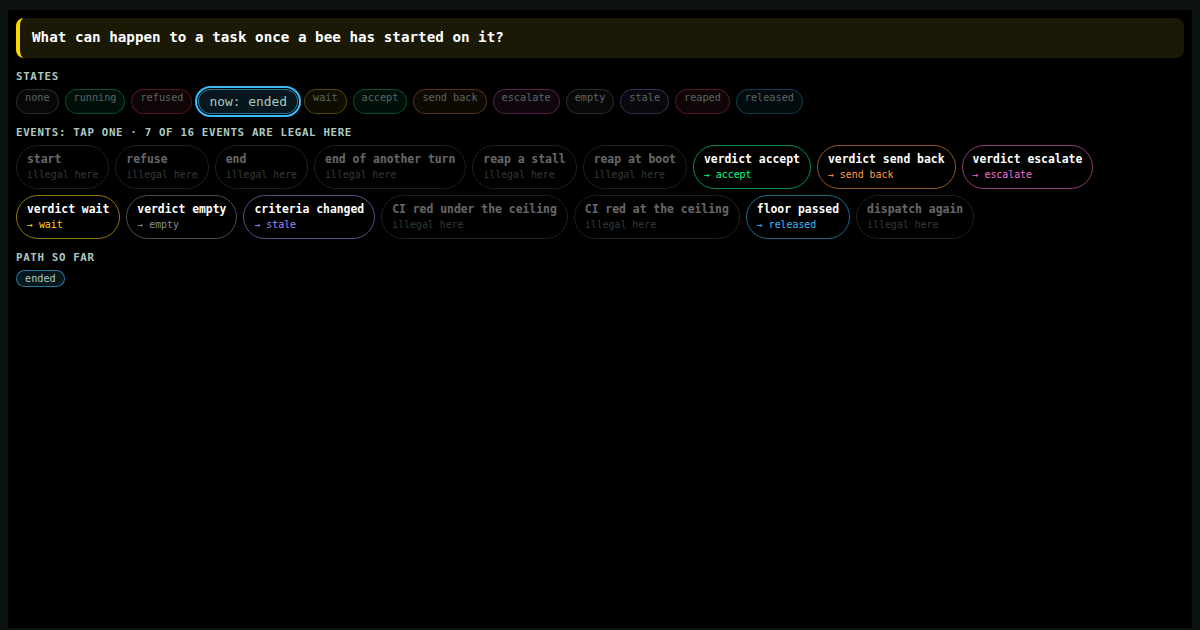
Task: Click the 'escalate' pill in the states row
Action: coord(526,101)
